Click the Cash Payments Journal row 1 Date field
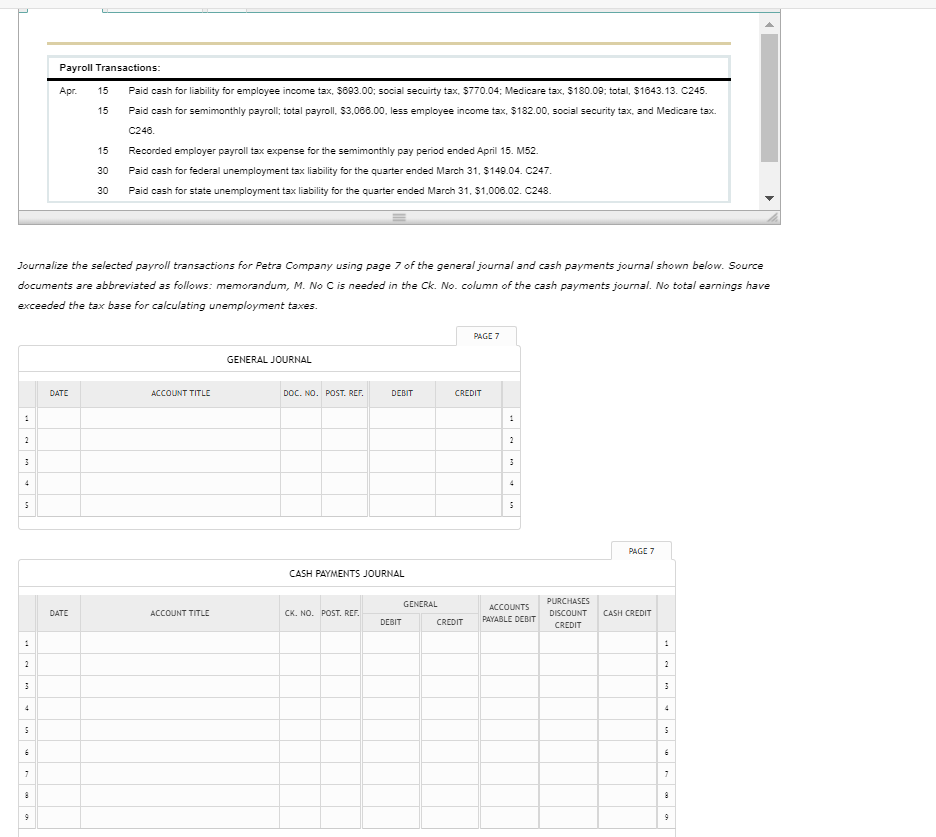The height and width of the screenshot is (837, 936). coord(59,643)
